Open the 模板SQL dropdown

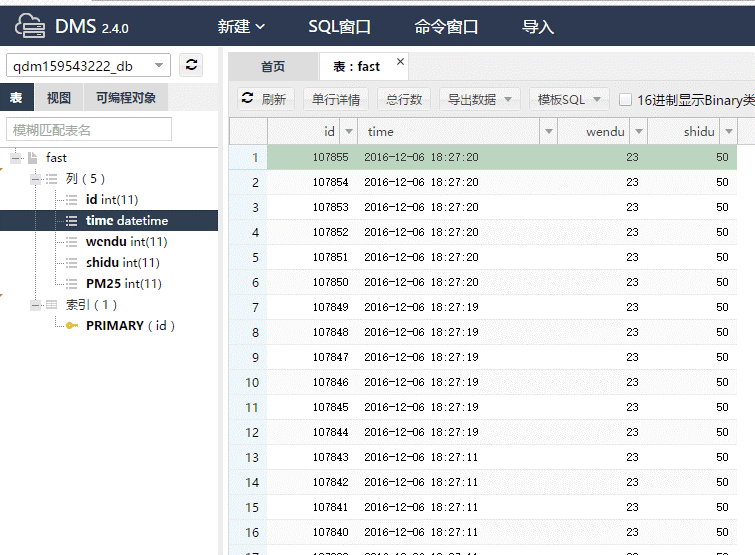pos(569,99)
